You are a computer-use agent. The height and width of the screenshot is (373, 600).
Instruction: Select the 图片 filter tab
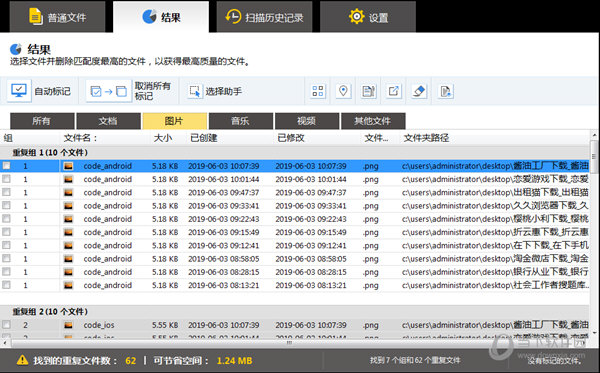(174, 121)
